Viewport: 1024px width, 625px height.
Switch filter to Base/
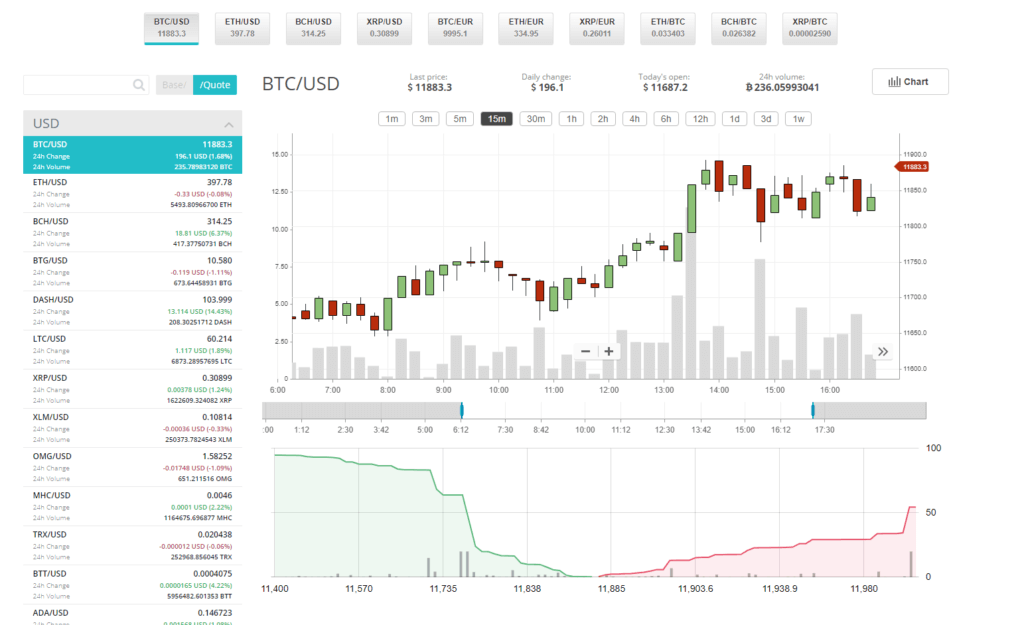click(x=174, y=85)
